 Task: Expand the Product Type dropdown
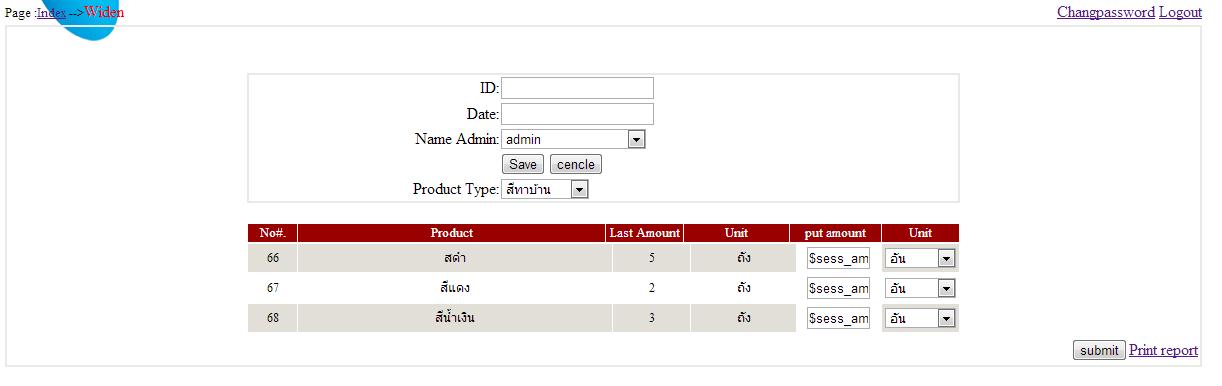pos(545,189)
